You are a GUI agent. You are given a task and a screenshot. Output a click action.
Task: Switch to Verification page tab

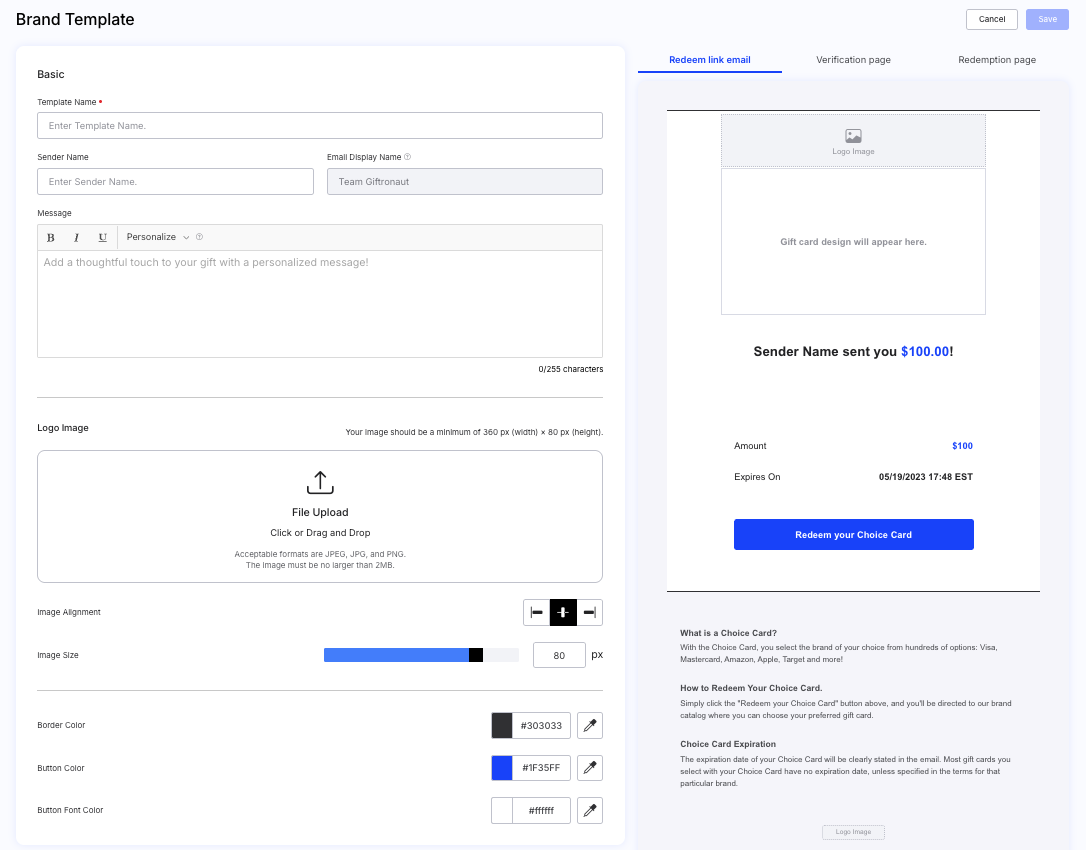pyautogui.click(x=853, y=60)
